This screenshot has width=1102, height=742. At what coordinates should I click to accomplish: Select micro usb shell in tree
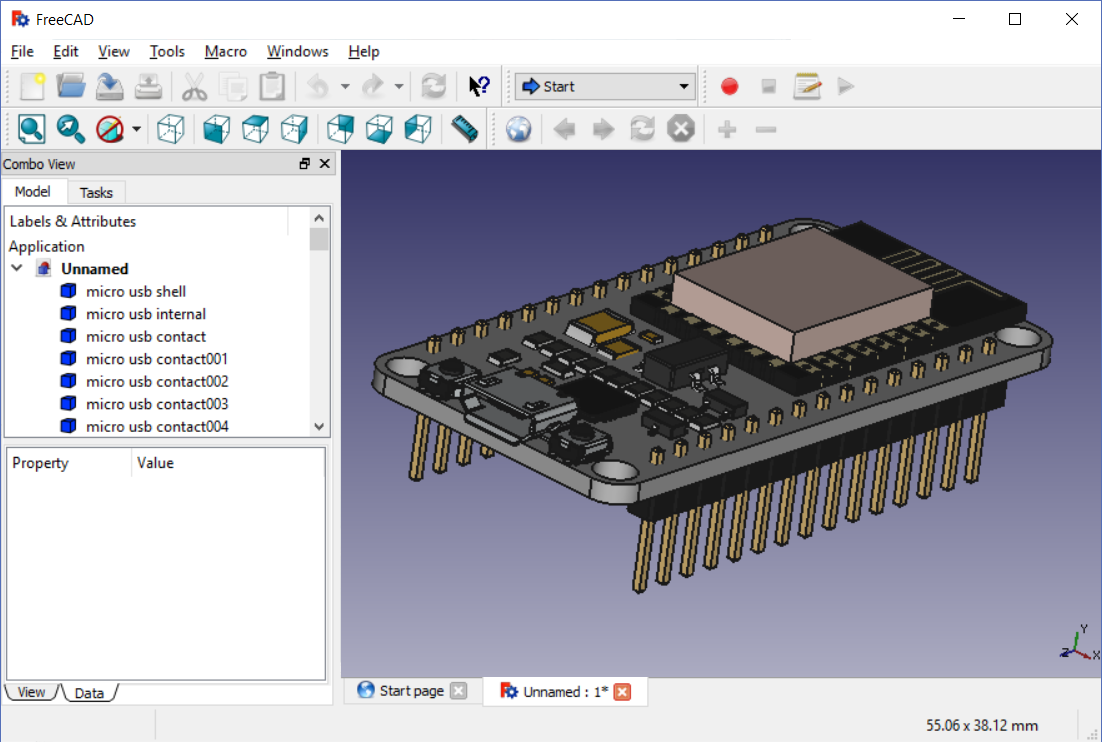coord(136,291)
